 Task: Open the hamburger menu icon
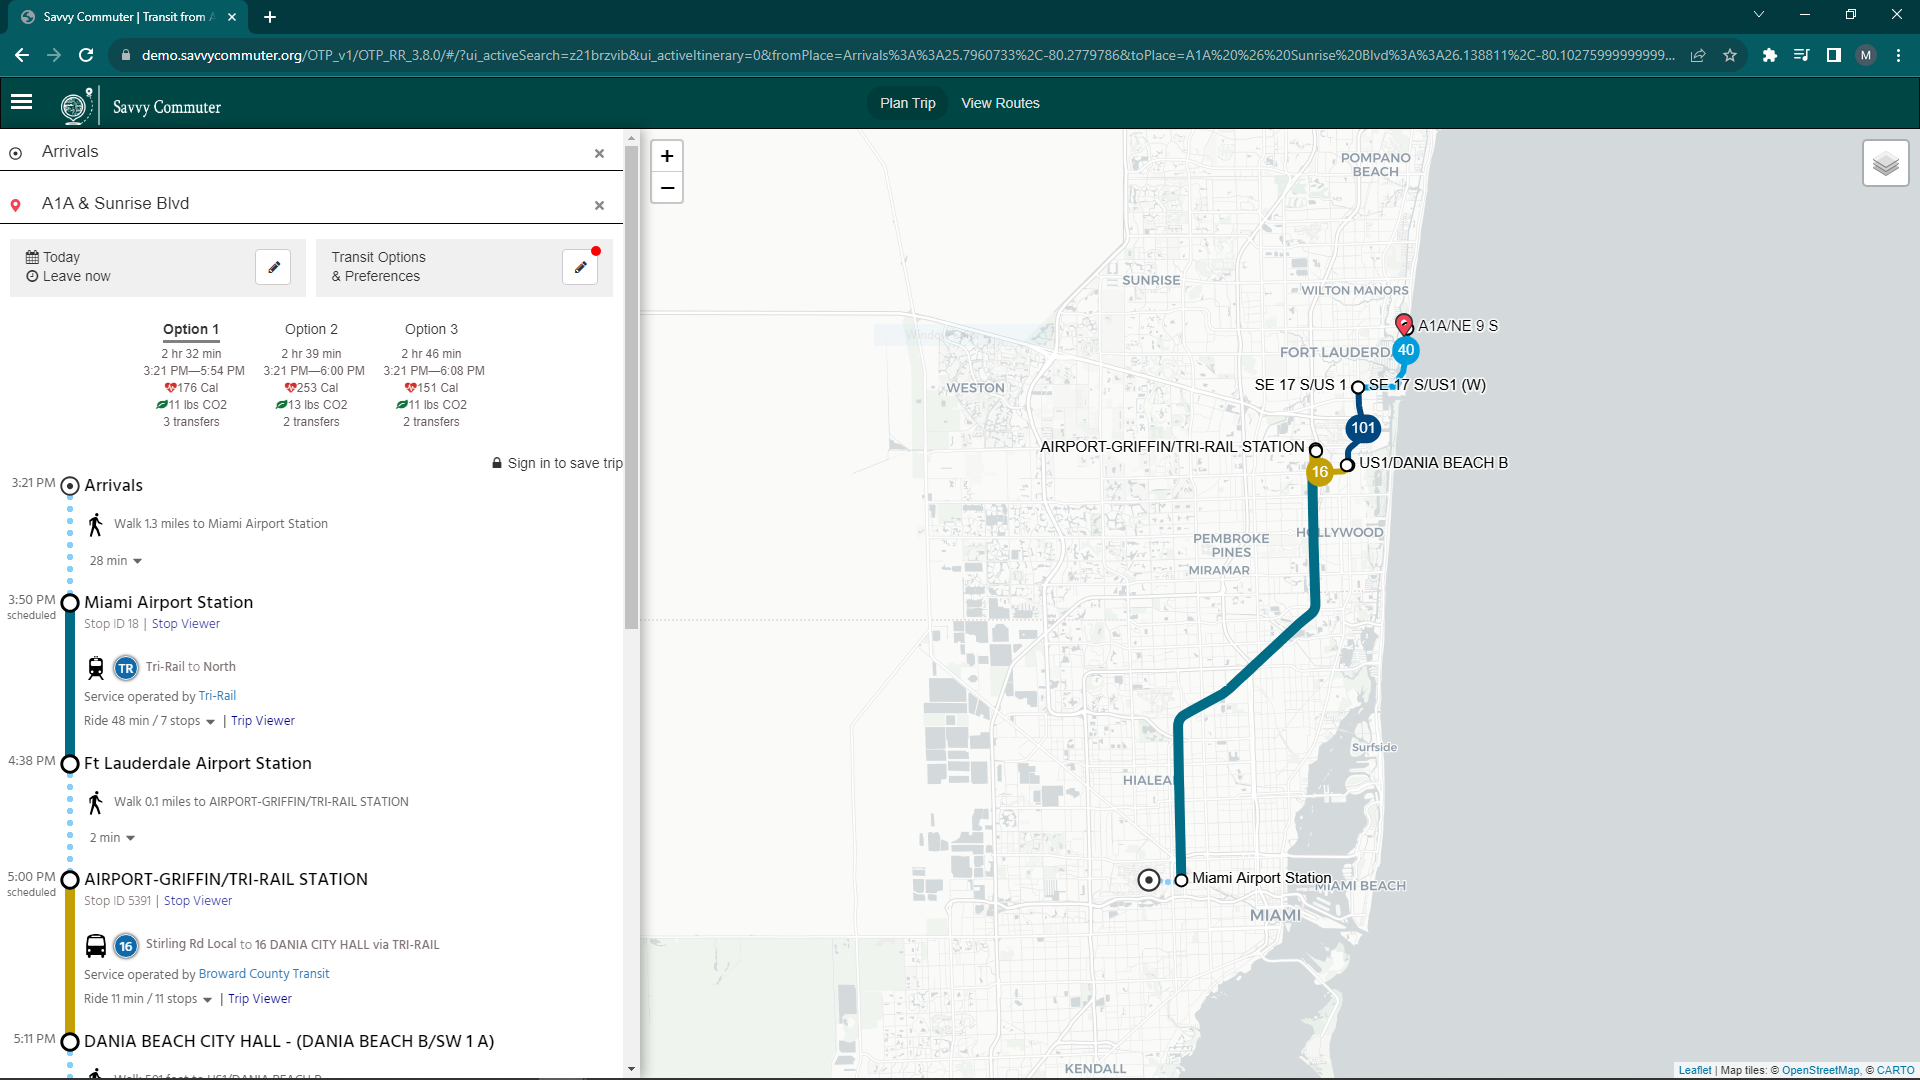(21, 102)
